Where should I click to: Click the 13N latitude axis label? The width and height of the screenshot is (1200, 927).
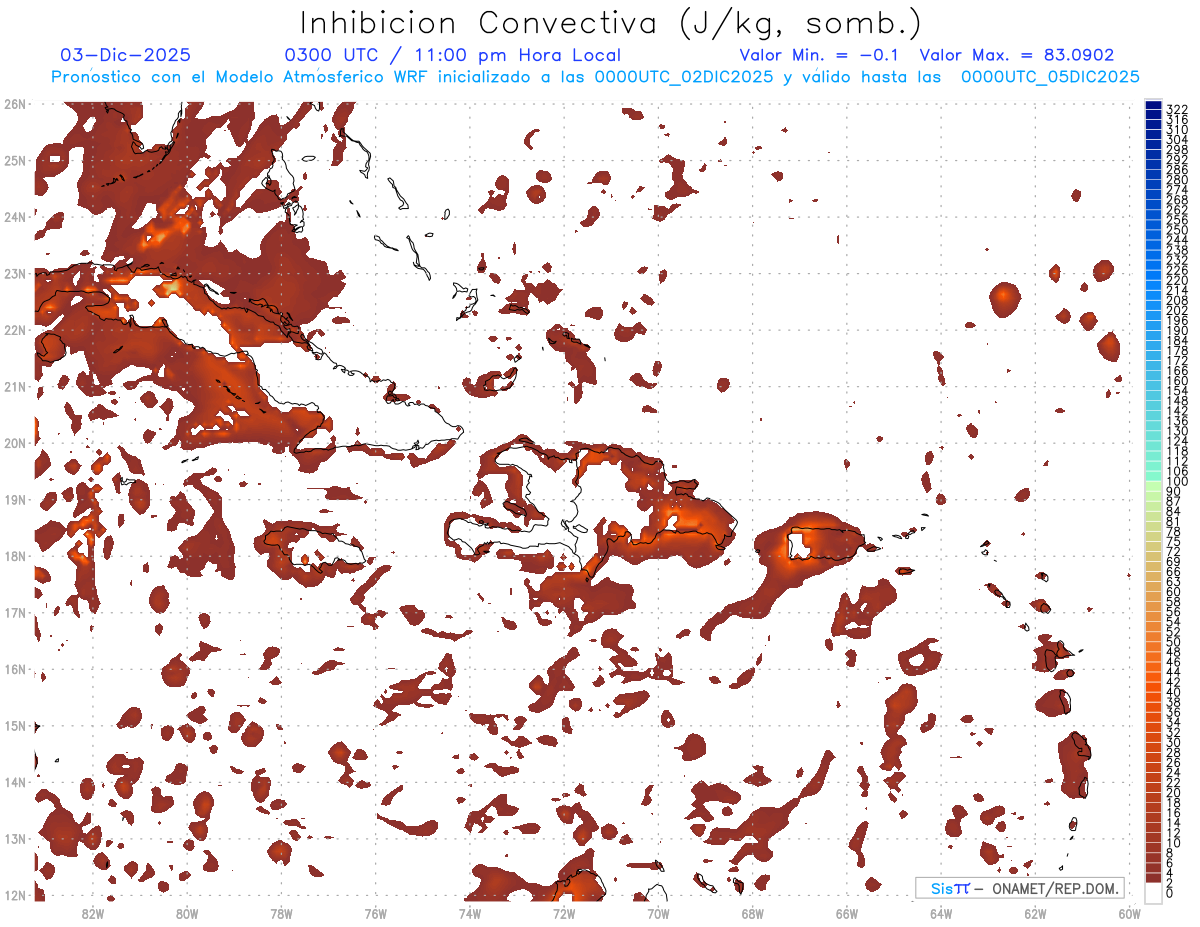(x=15, y=838)
